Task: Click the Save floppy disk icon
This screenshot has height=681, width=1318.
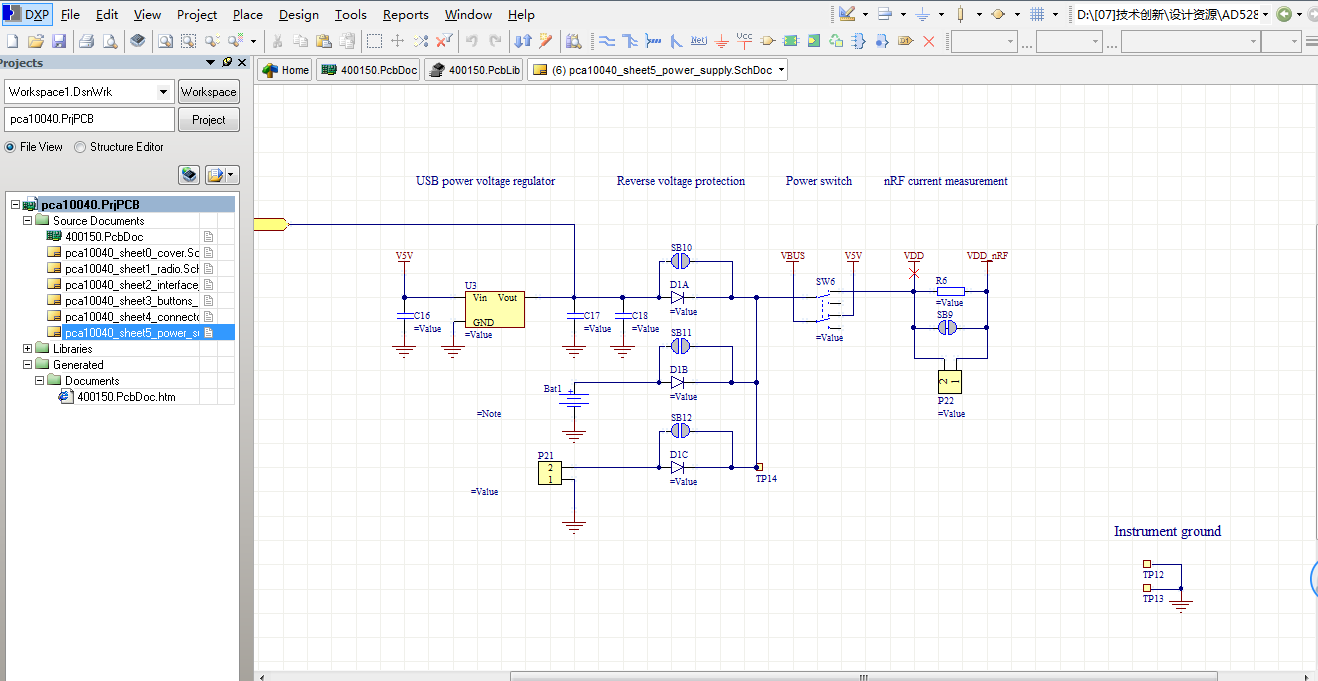Action: 59,41
